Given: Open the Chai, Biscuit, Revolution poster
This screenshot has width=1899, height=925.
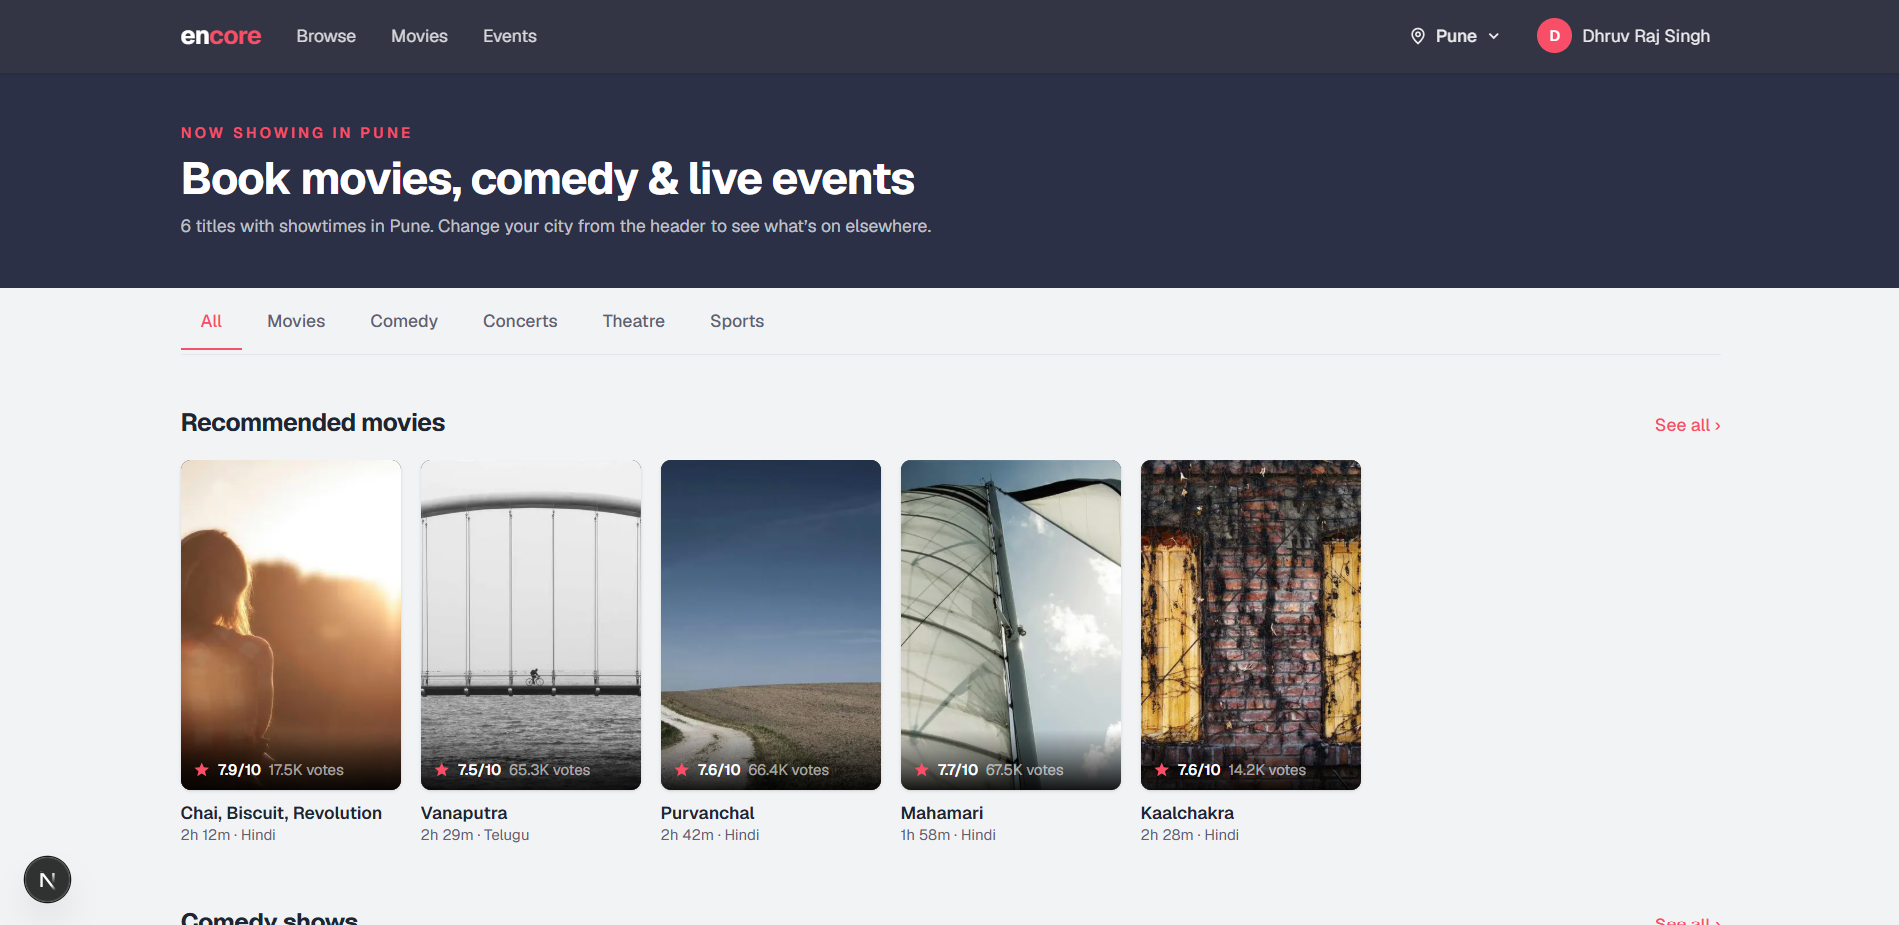Looking at the screenshot, I should [x=291, y=625].
